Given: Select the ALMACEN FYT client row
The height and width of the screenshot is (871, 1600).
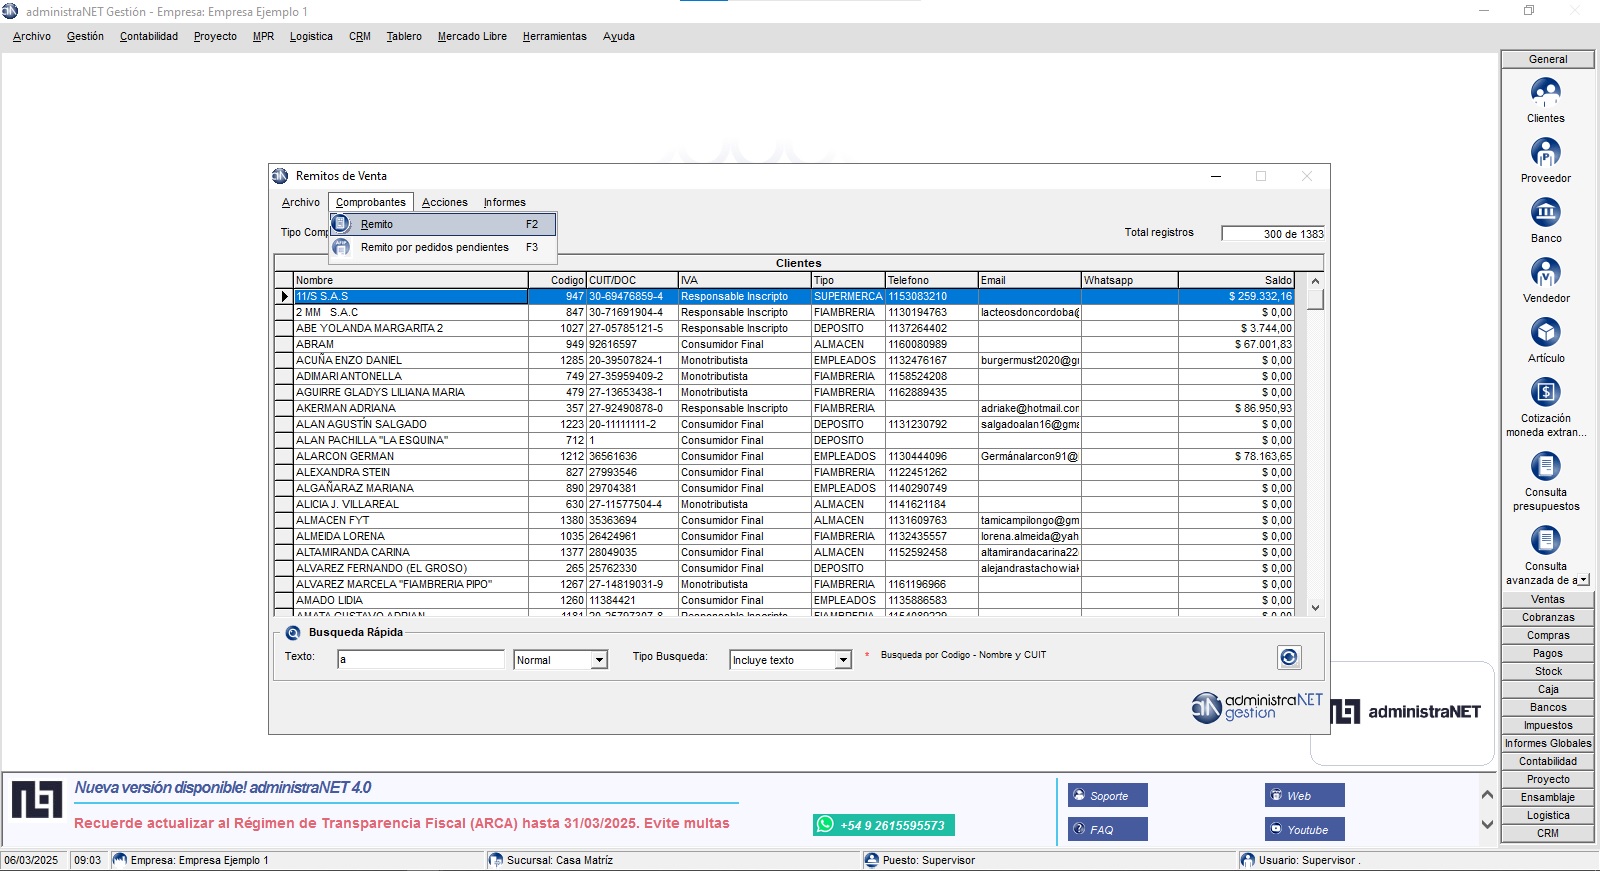Looking at the screenshot, I should [784, 521].
